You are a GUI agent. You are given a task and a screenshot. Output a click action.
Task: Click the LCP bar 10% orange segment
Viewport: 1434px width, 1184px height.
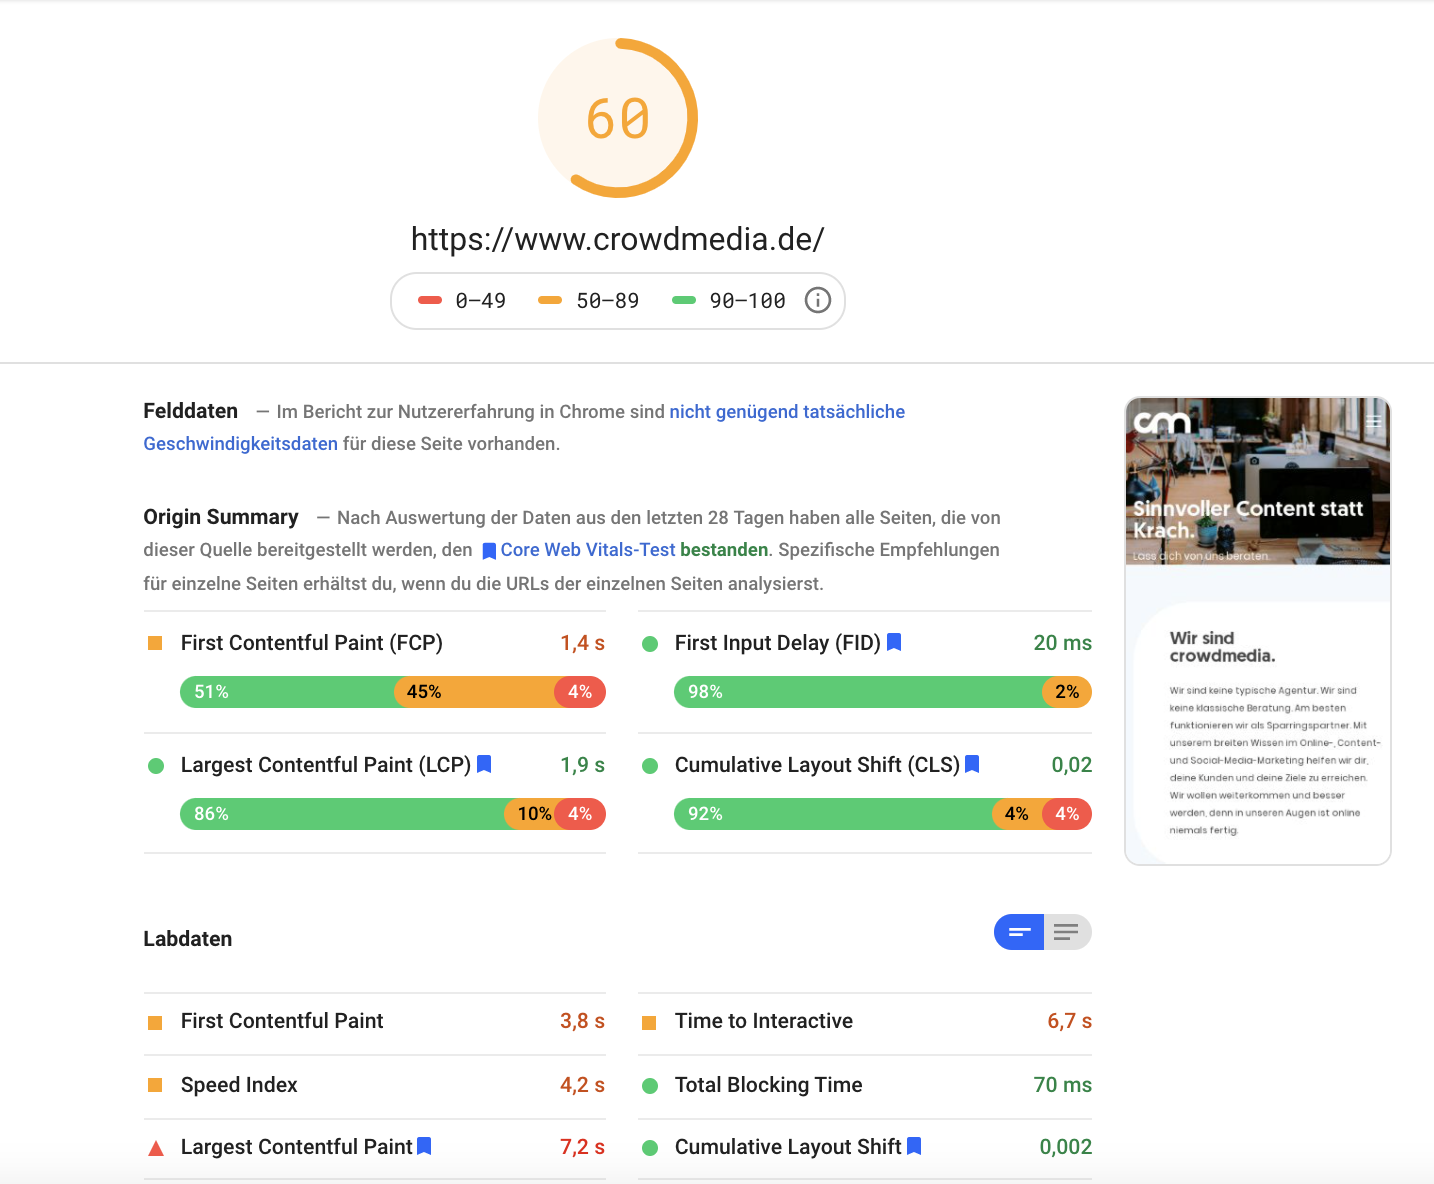click(x=530, y=814)
